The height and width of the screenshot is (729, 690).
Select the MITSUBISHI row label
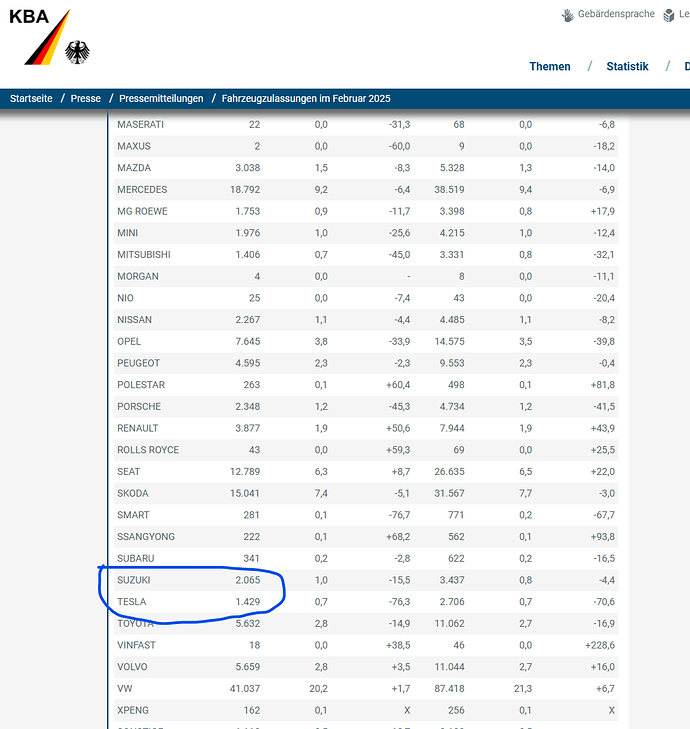pos(144,255)
